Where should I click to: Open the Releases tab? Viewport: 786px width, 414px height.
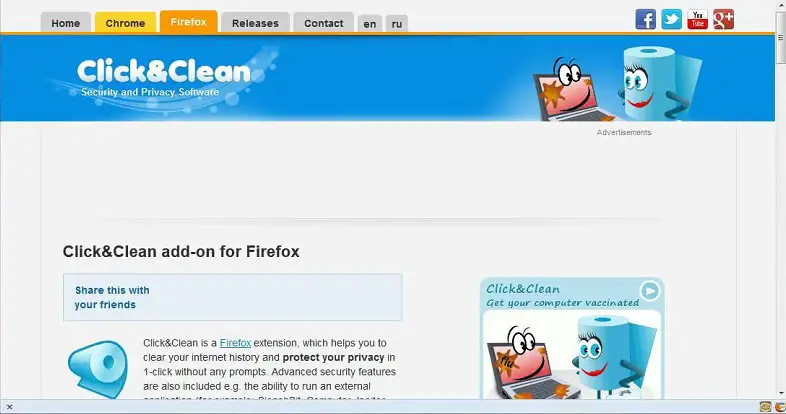pyautogui.click(x=255, y=23)
